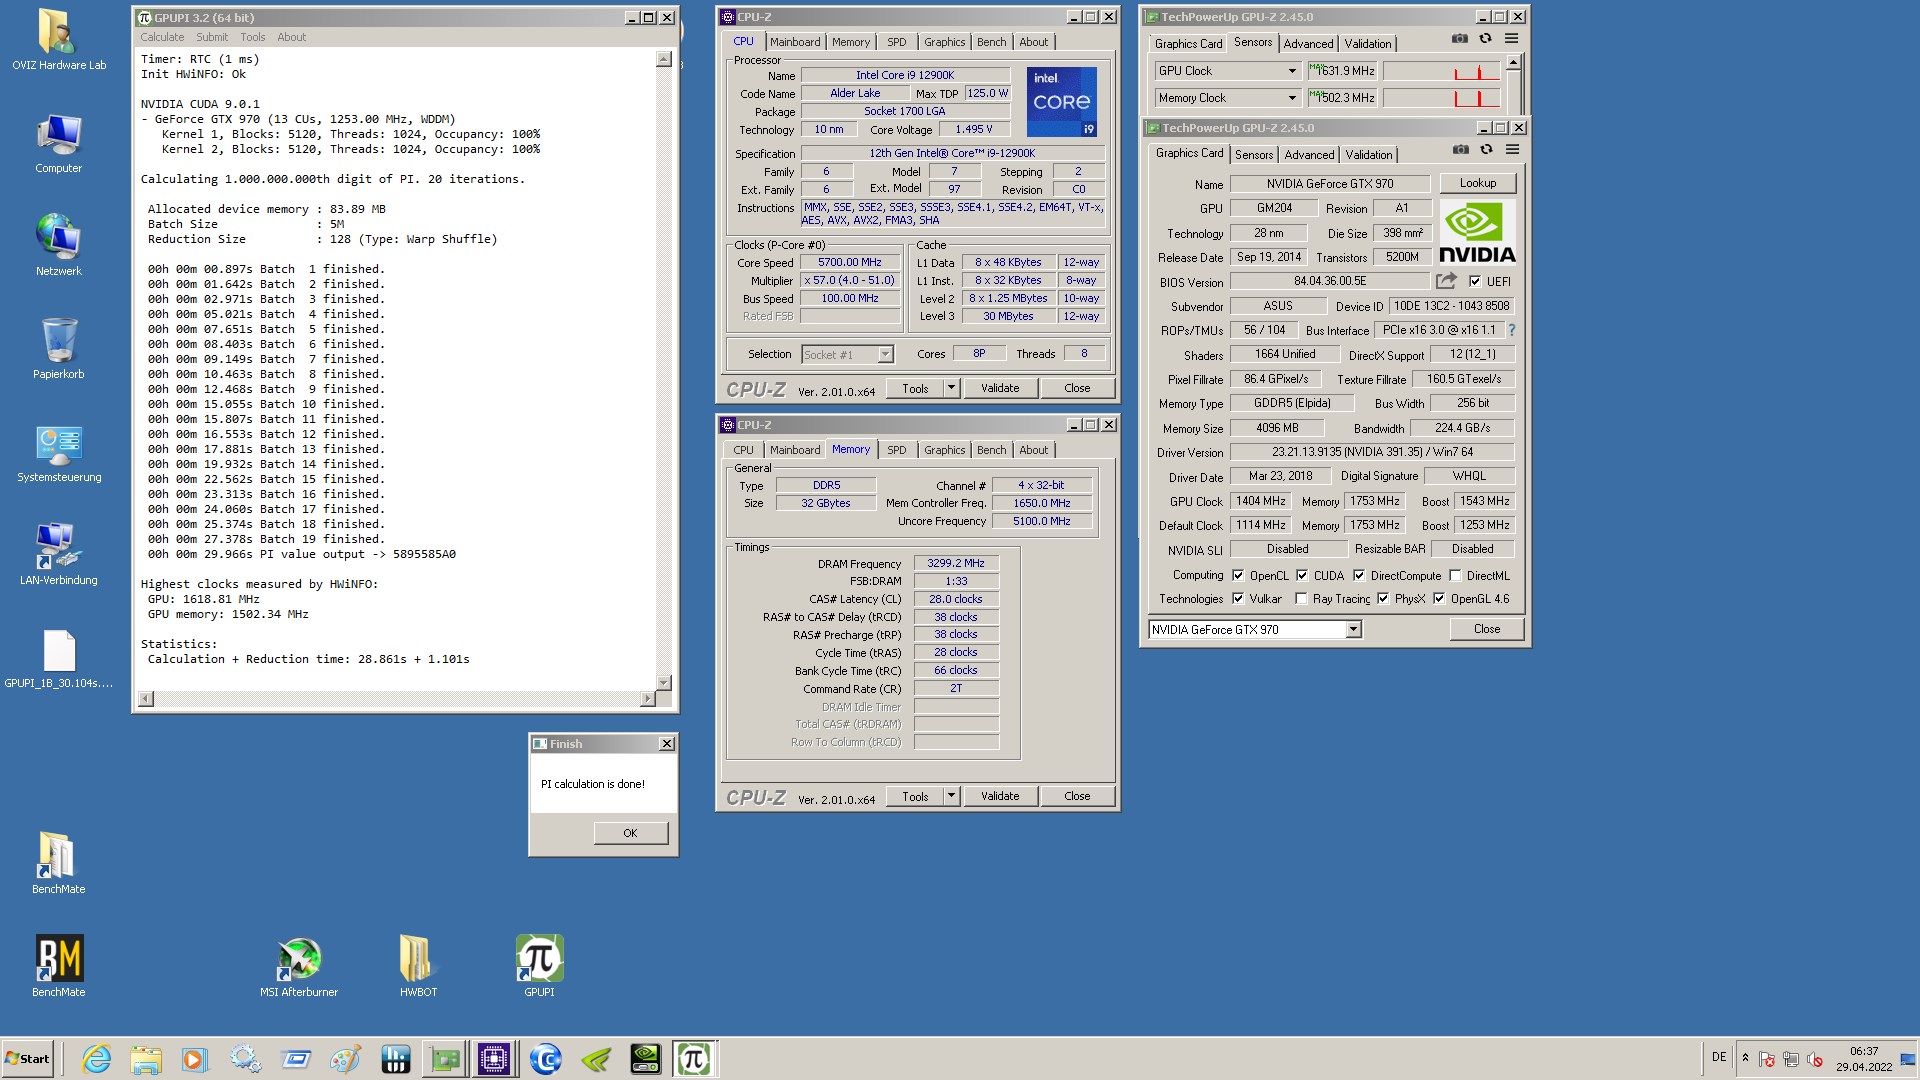This screenshot has height=1080, width=1920.
Task: Click the CPU-Z taskbar icon
Action: coord(494,1059)
